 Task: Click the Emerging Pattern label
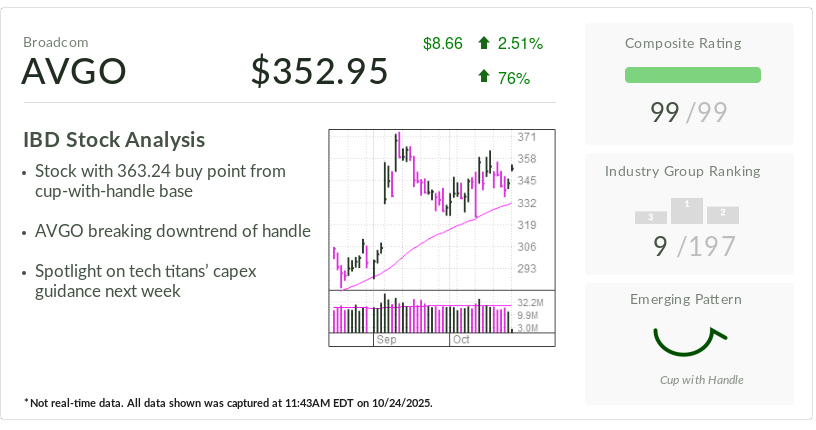(x=686, y=299)
